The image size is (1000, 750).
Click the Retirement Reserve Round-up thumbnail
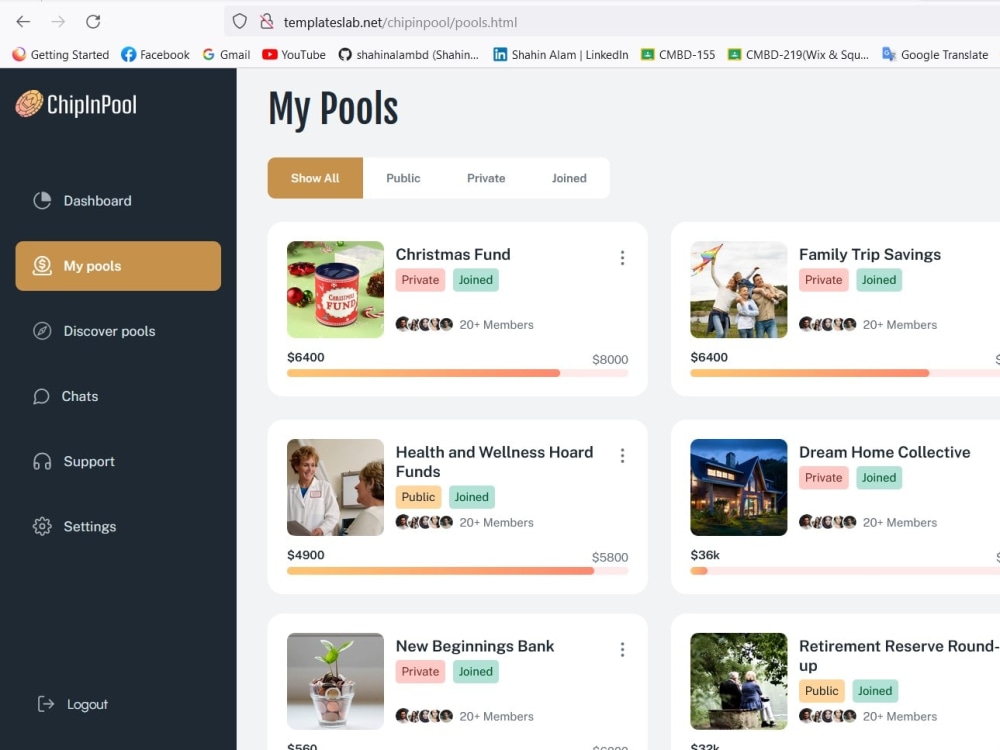(739, 681)
